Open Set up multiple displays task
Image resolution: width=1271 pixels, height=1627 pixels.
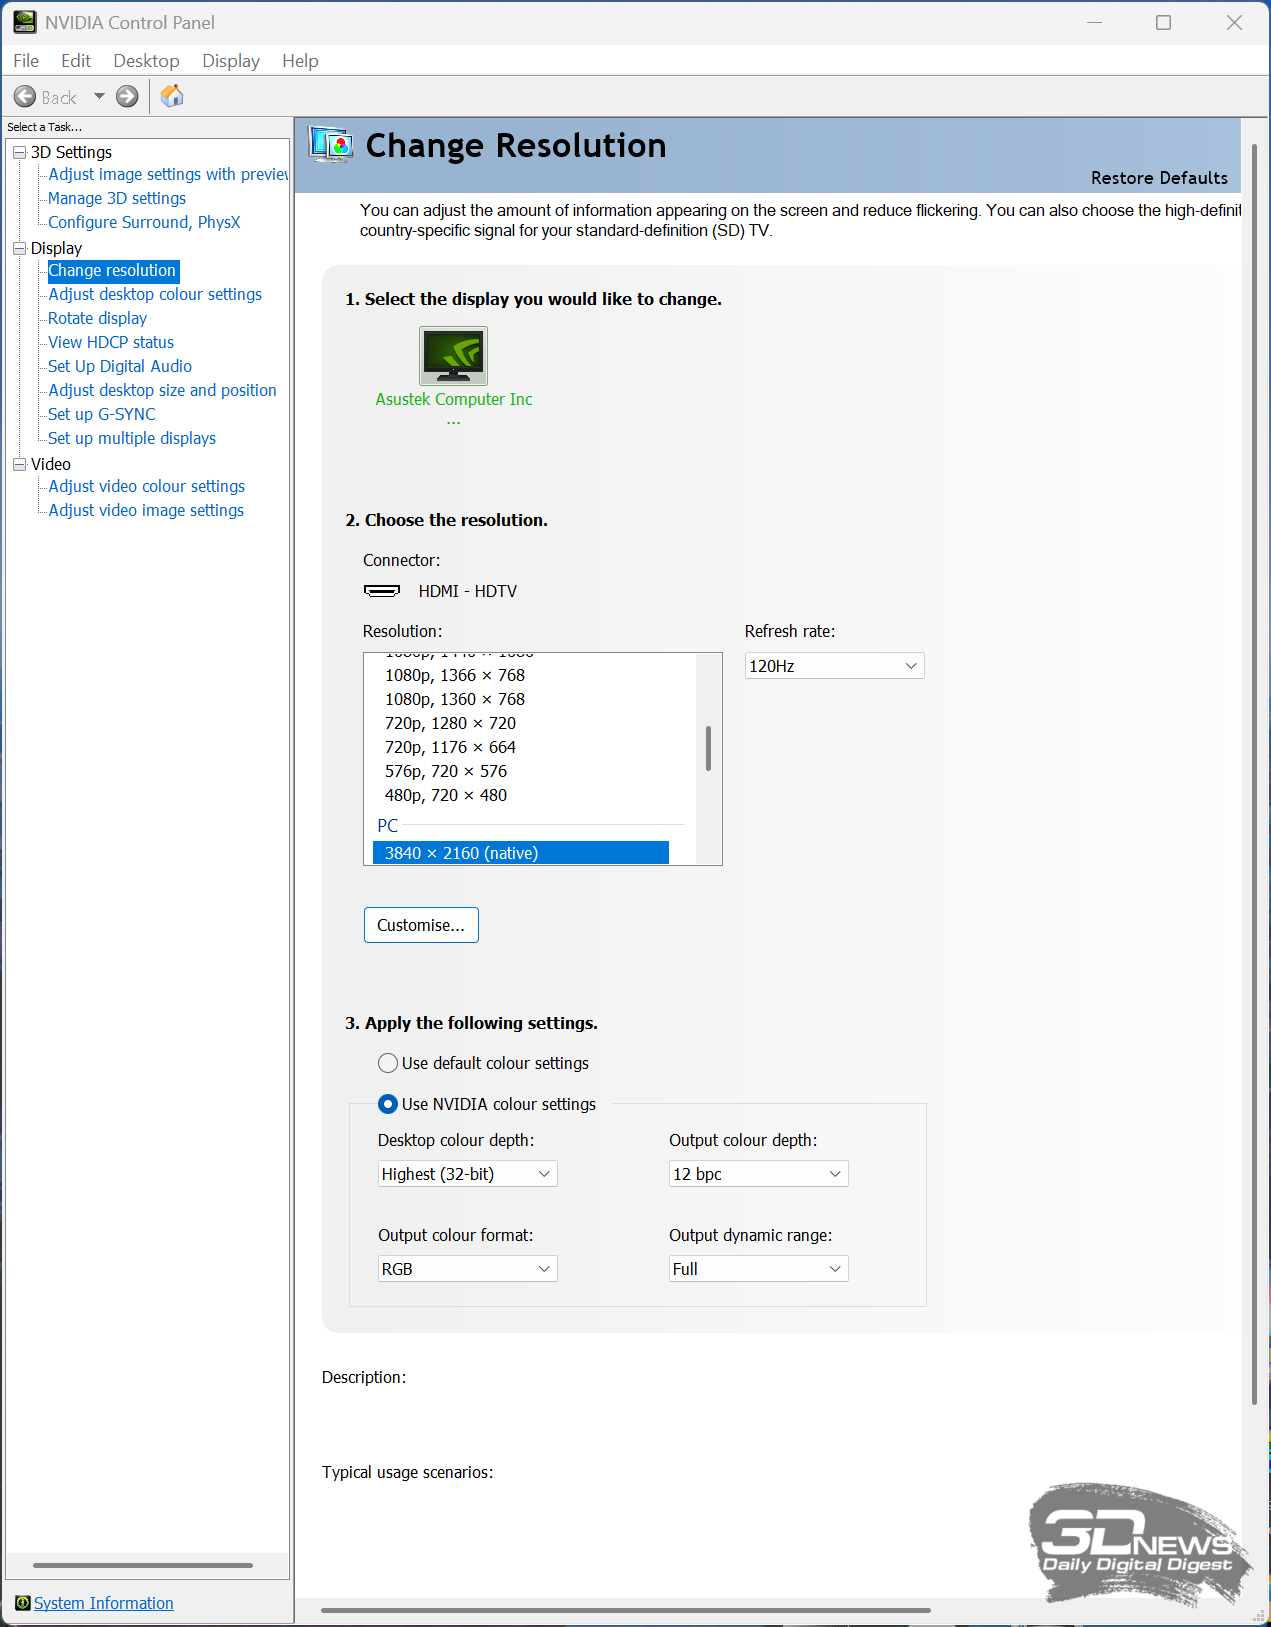[x=132, y=438]
